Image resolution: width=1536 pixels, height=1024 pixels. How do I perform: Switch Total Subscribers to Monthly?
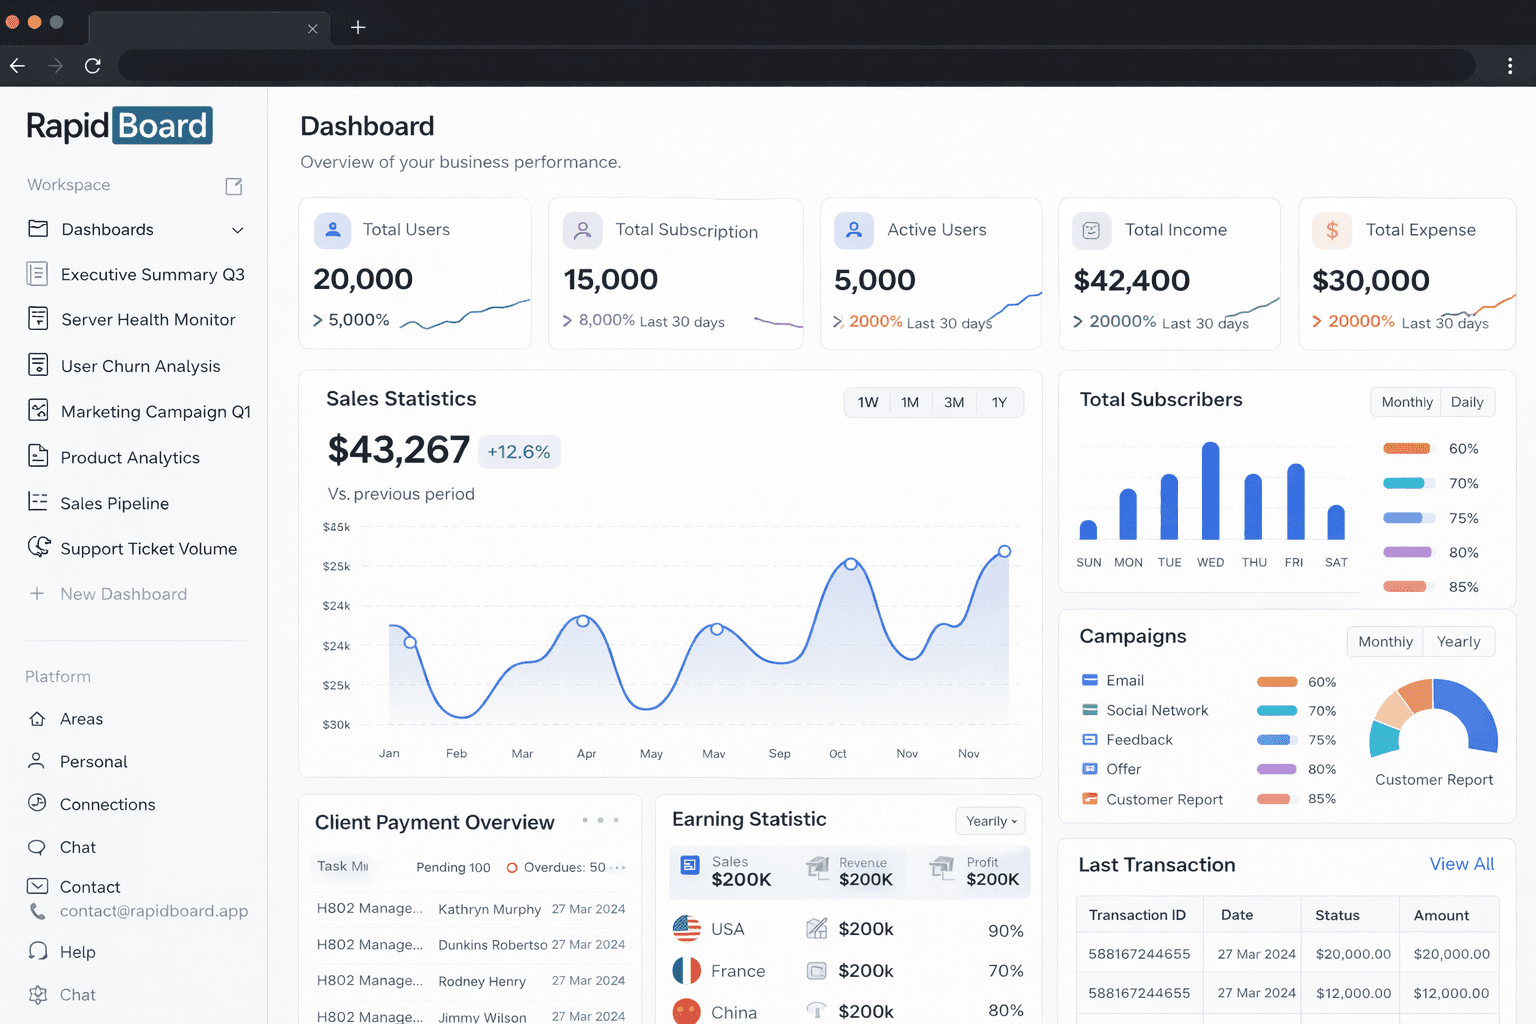tap(1407, 402)
